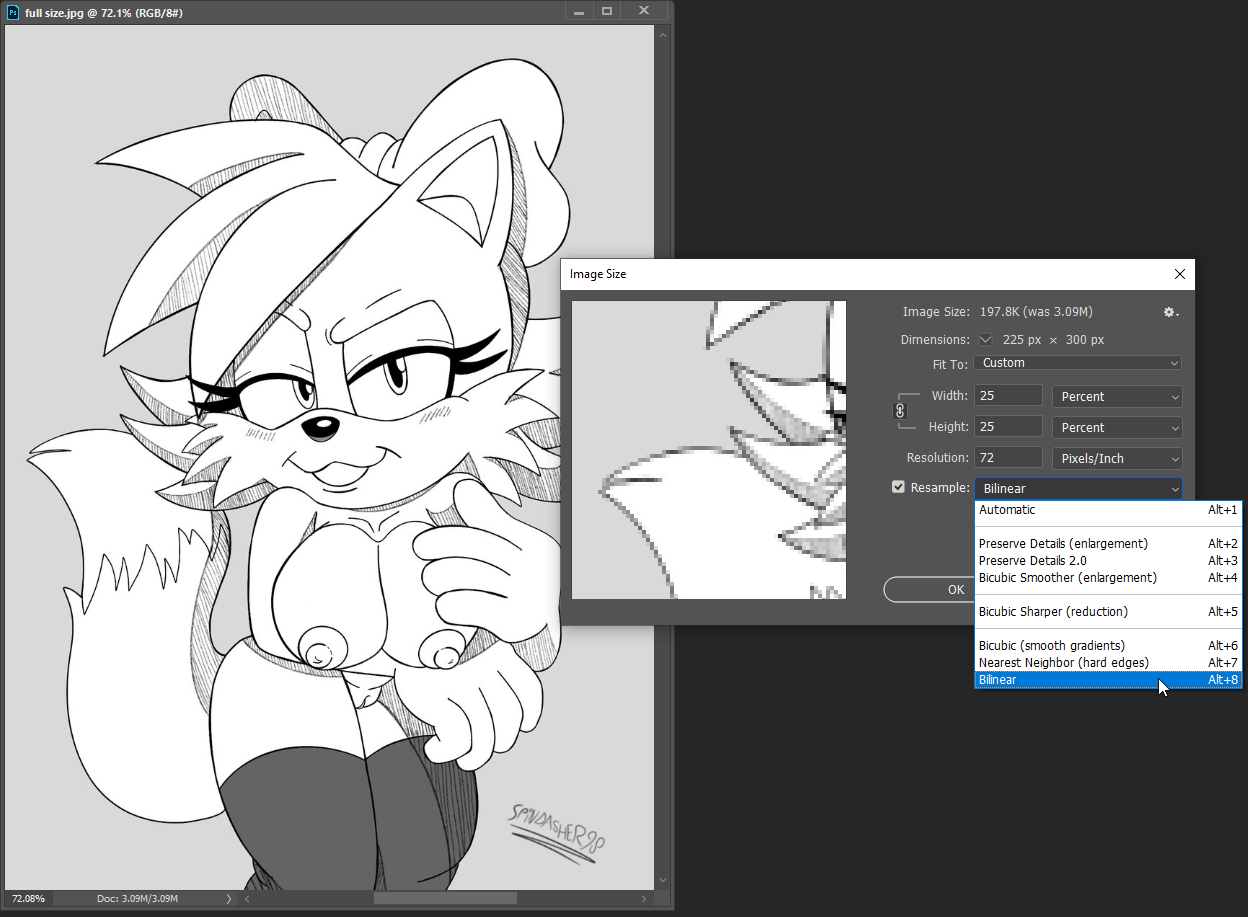
Task: Open the Fit To dropdown showing Custom
Action: (1077, 362)
